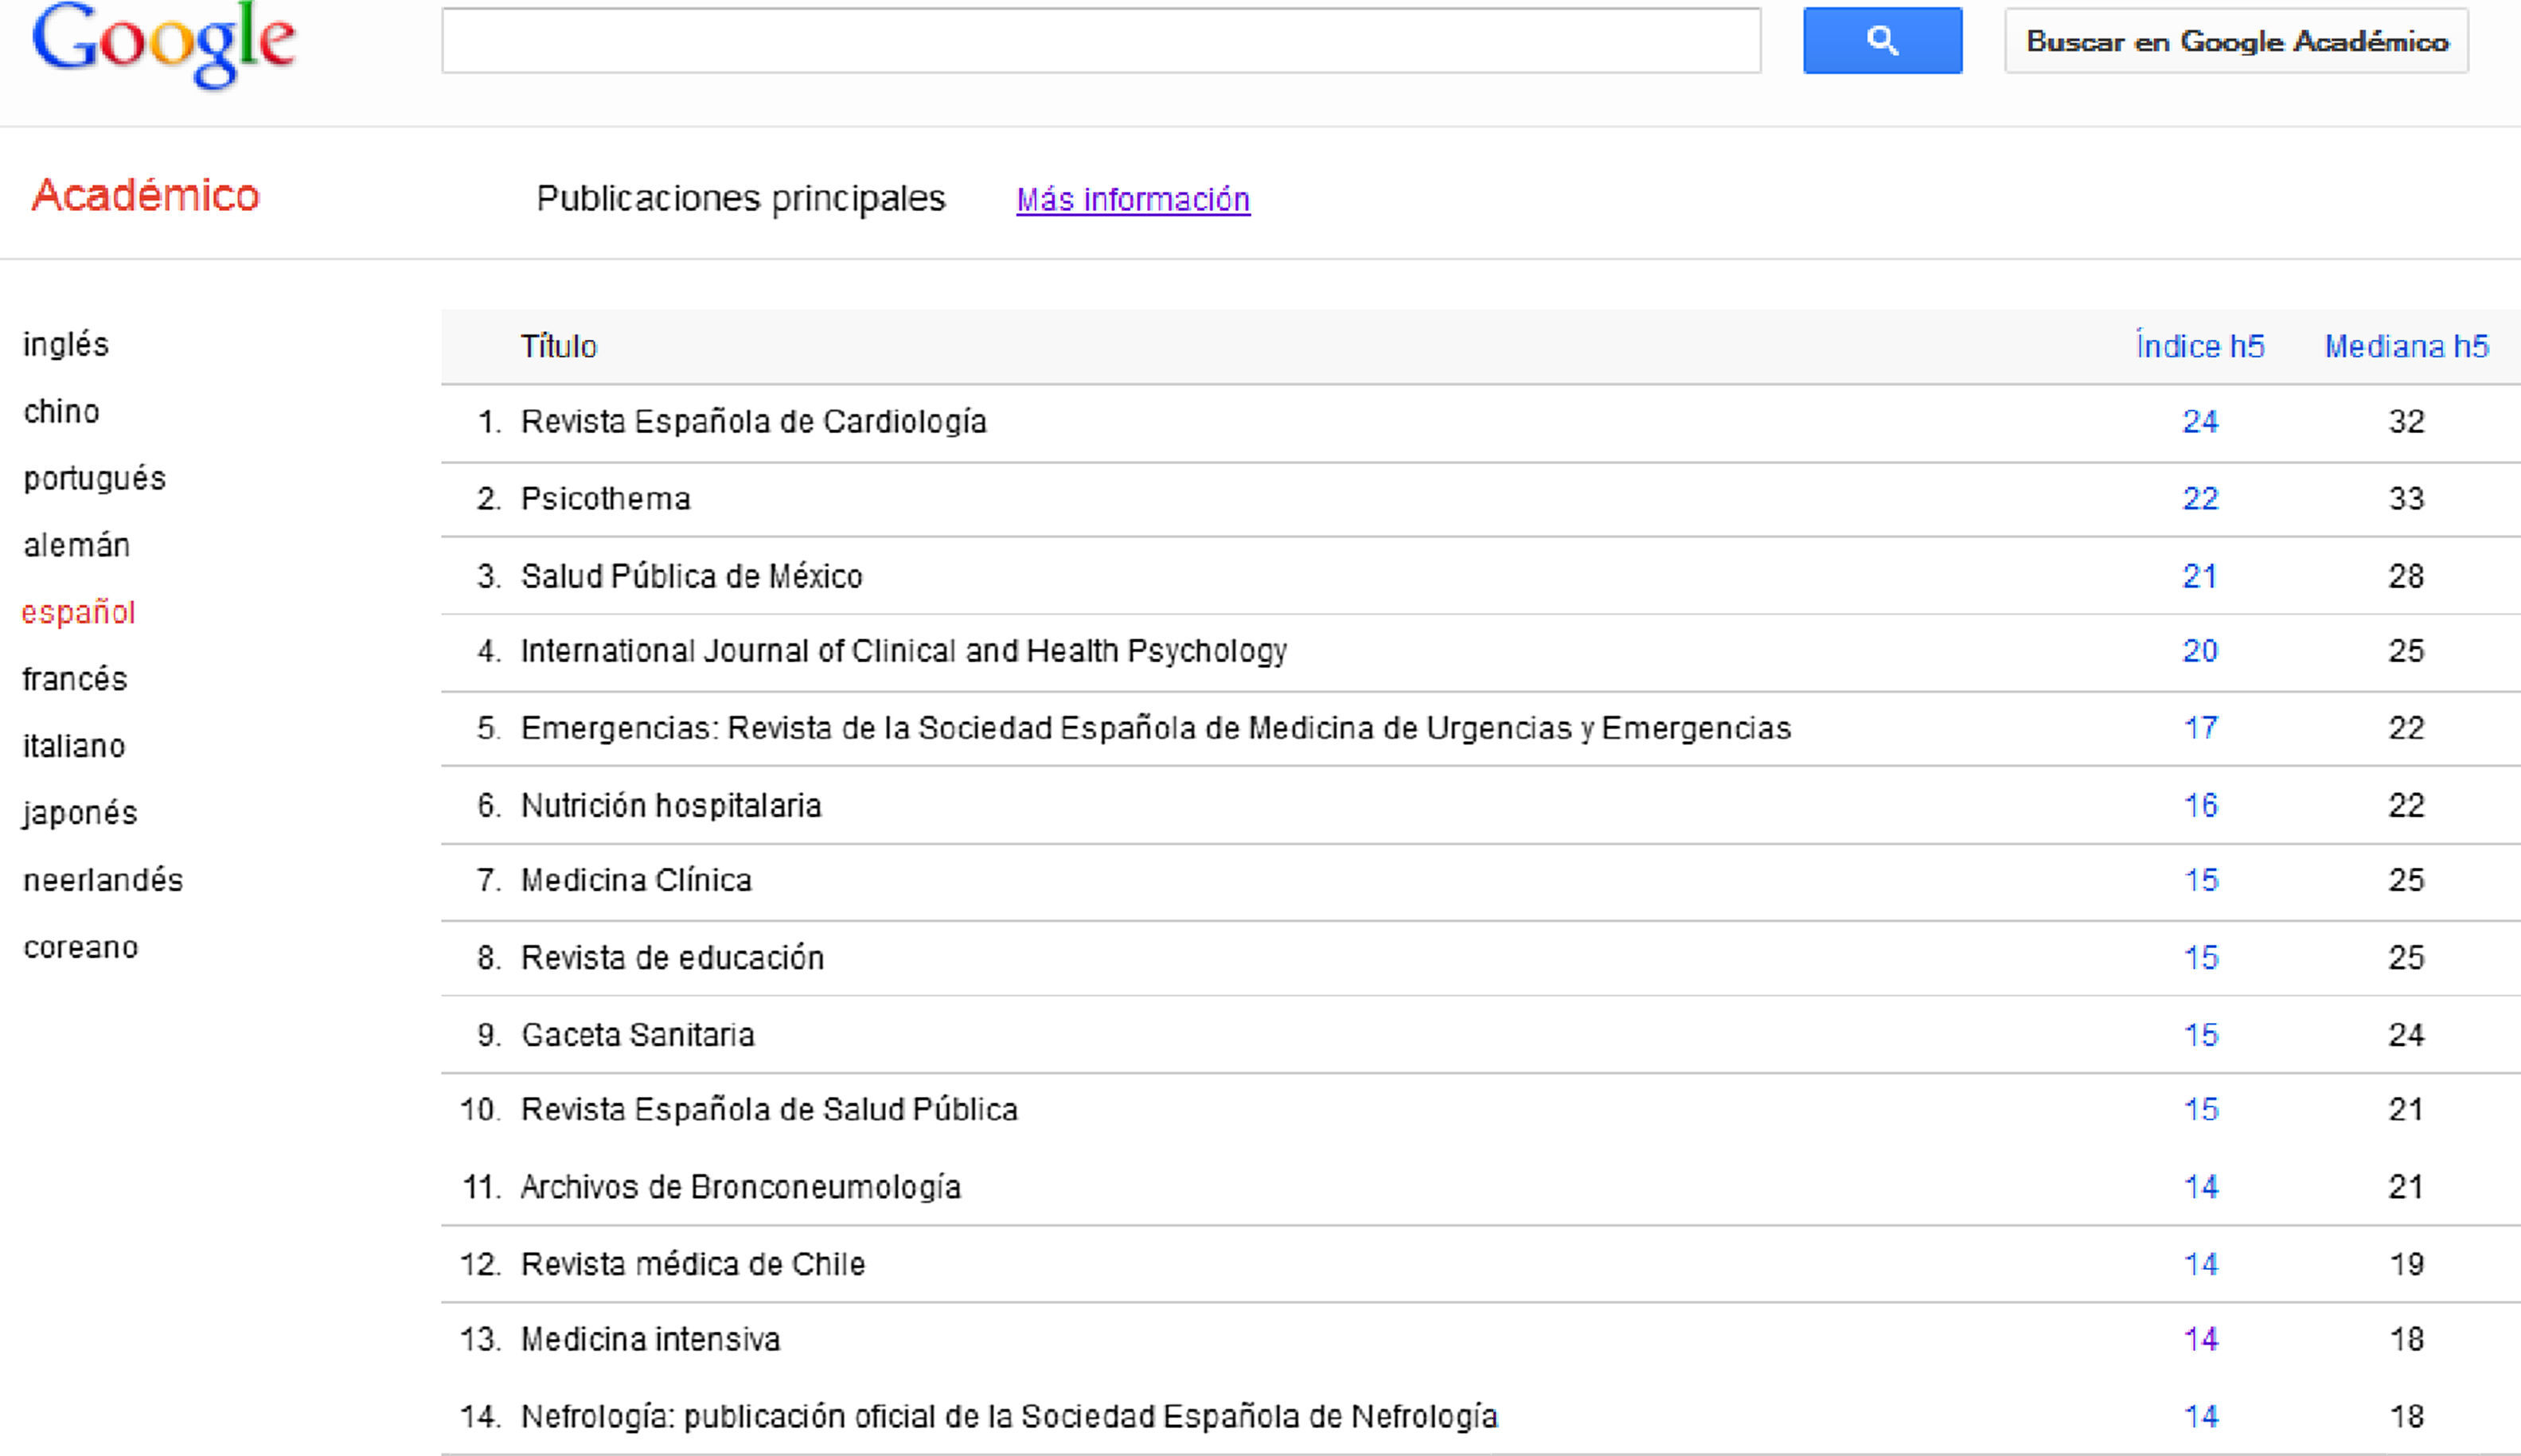Click h5 index 21 for Salud Pública de México
The height and width of the screenshot is (1456, 2521).
tap(2200, 576)
